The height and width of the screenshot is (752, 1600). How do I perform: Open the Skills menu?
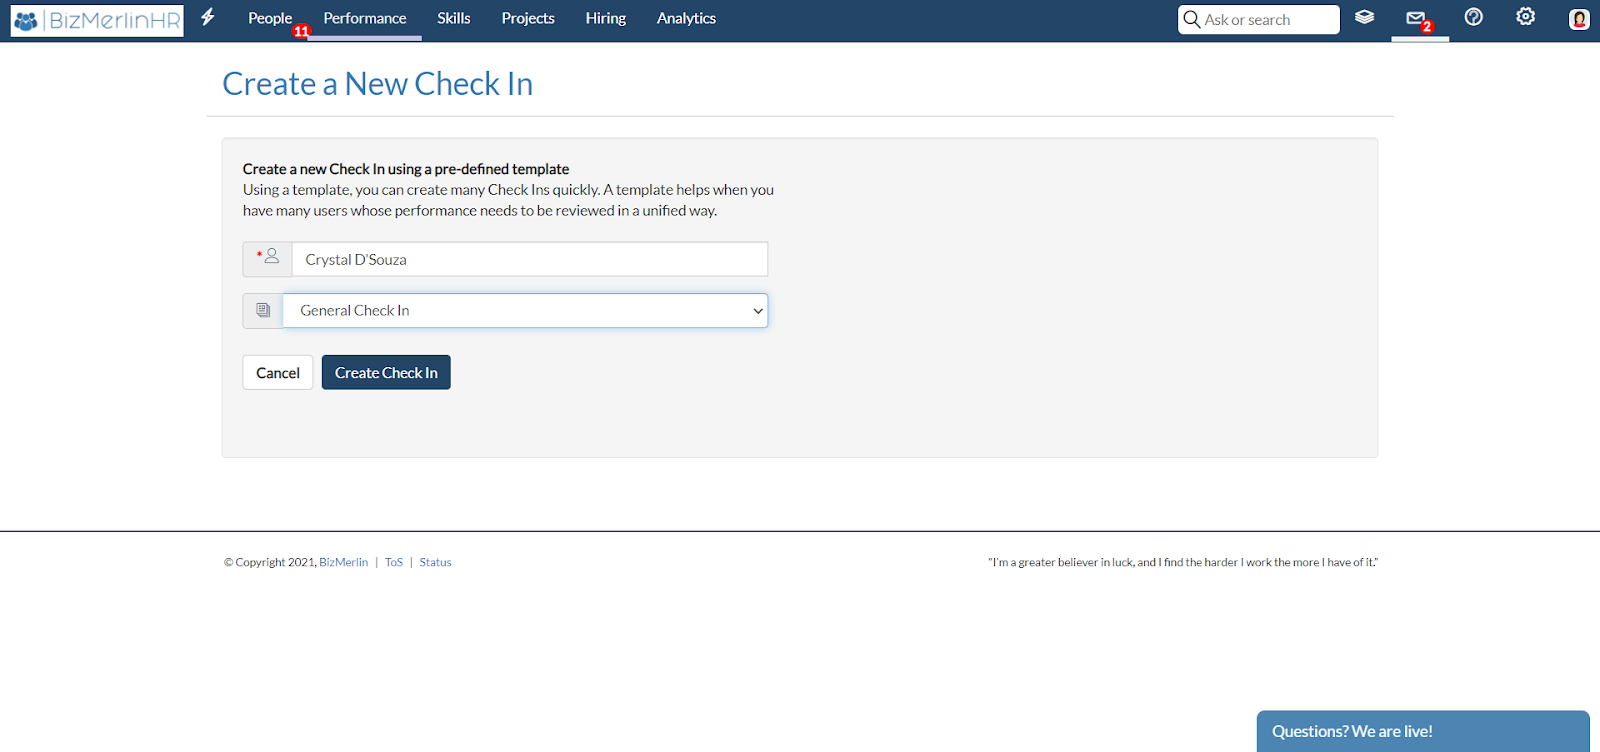click(x=454, y=18)
